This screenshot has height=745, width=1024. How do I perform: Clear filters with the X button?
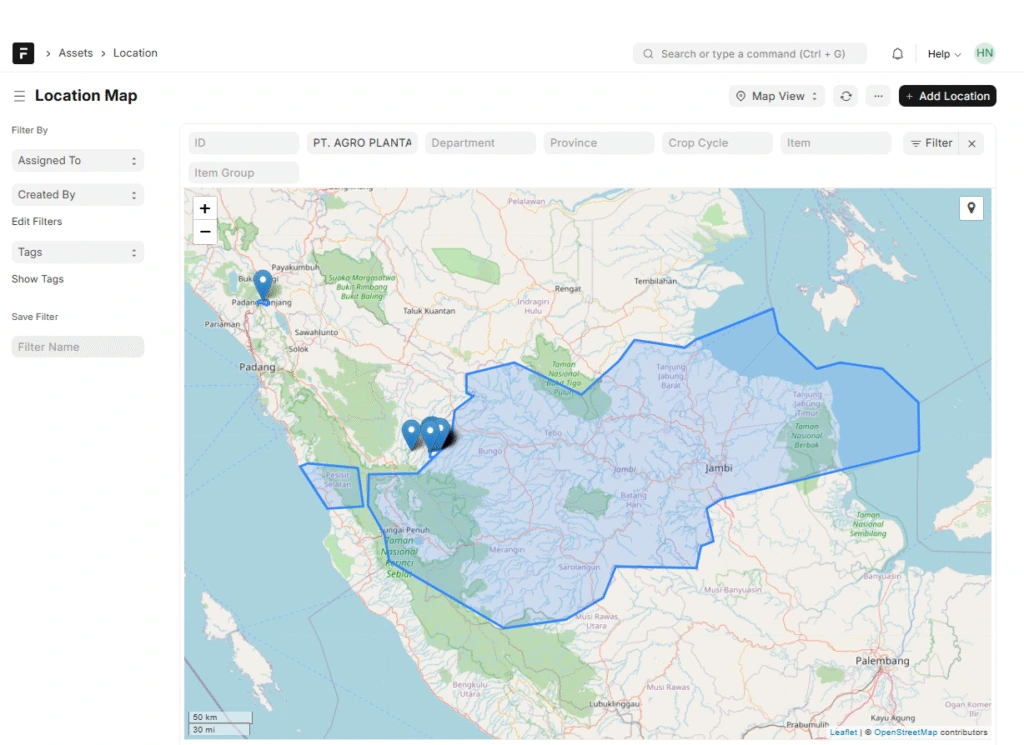[x=972, y=144]
